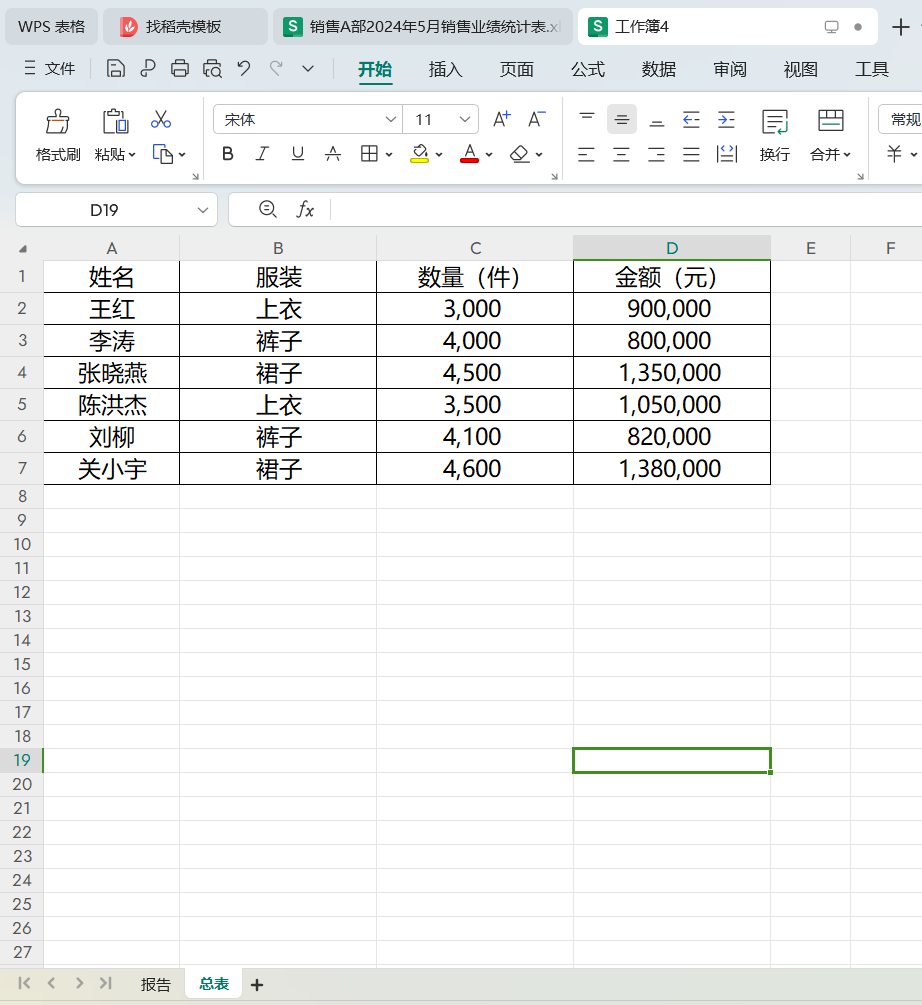Screen dimensions: 922x1005
Task: Toggle Bold formatting
Action: (x=227, y=154)
